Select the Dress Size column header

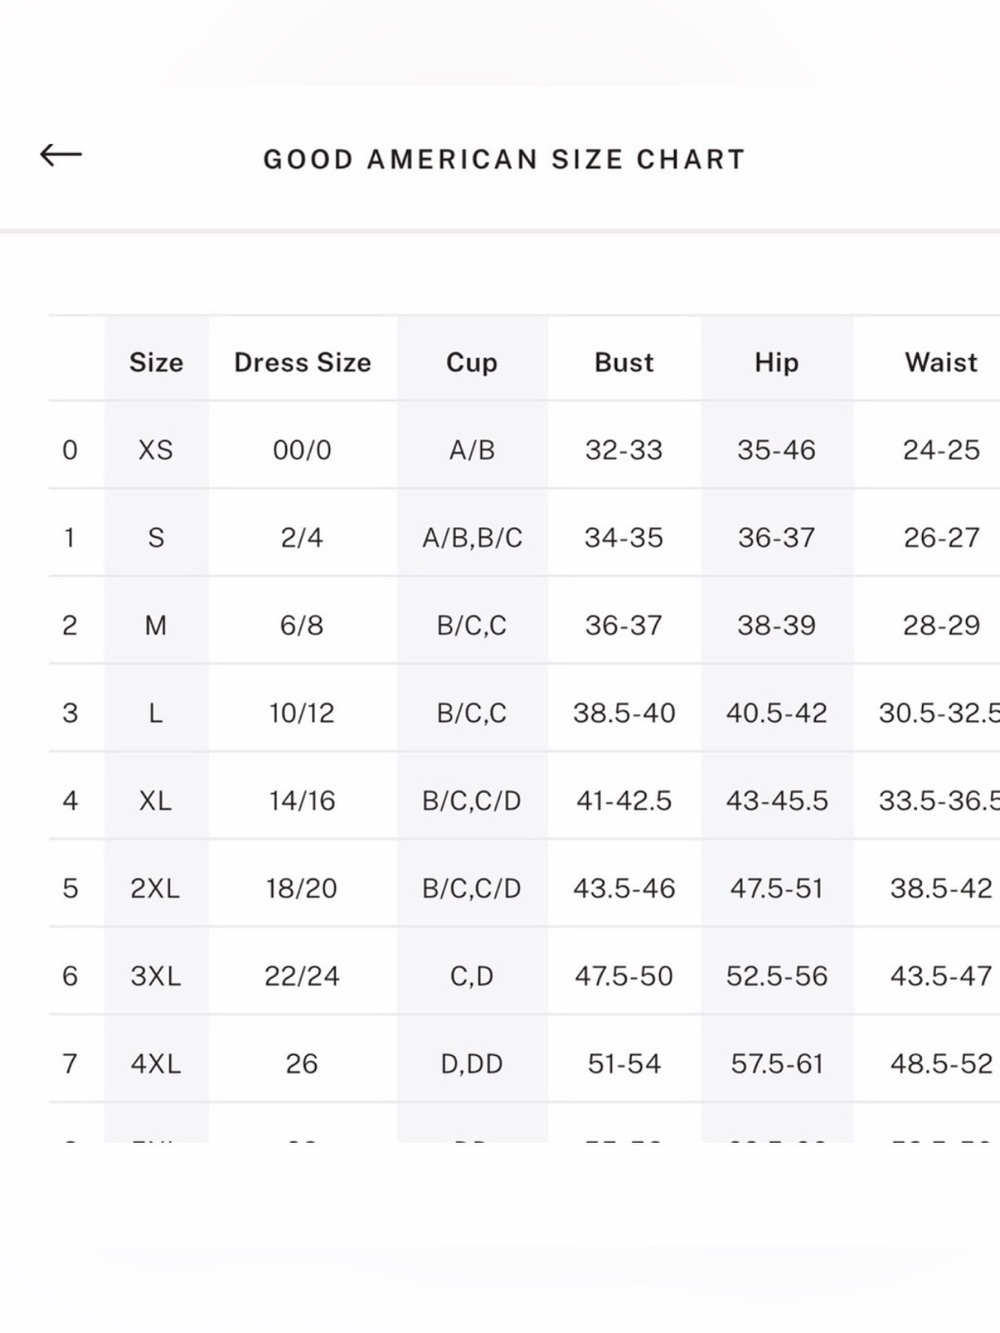point(302,362)
